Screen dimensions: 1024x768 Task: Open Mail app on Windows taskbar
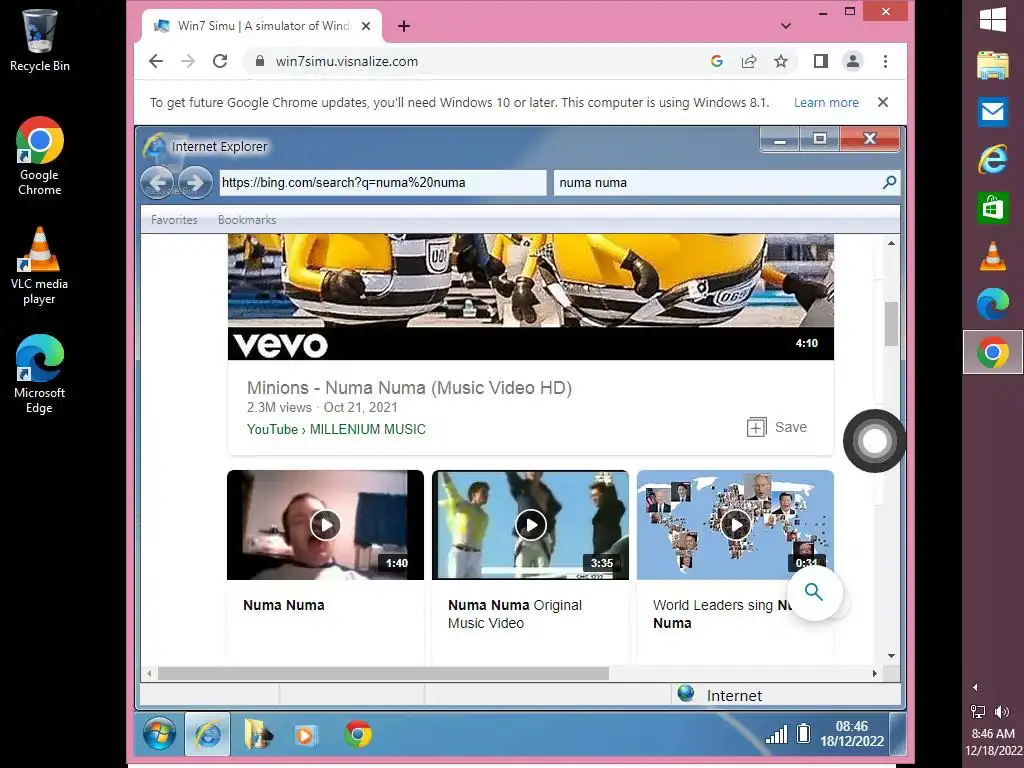[993, 112]
